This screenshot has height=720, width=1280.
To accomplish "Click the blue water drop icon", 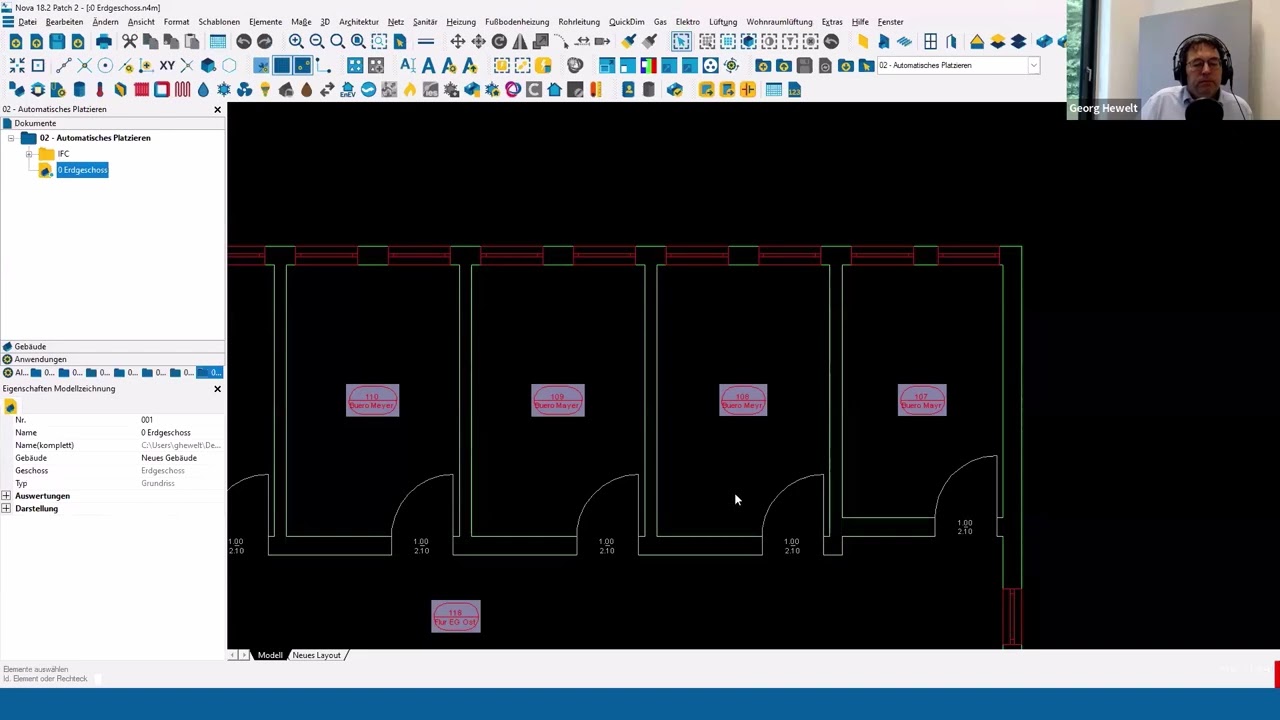I will coord(203,90).
